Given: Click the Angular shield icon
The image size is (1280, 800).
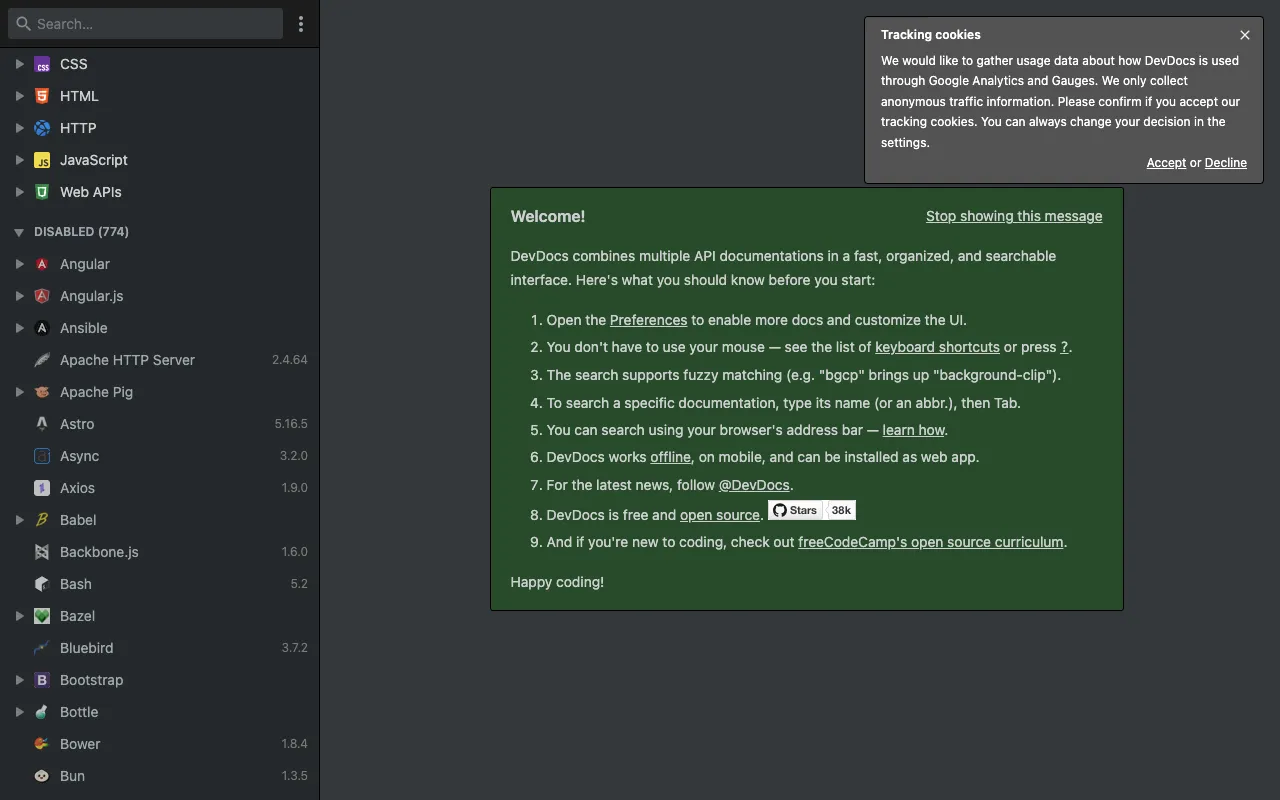Looking at the screenshot, I should (42, 264).
